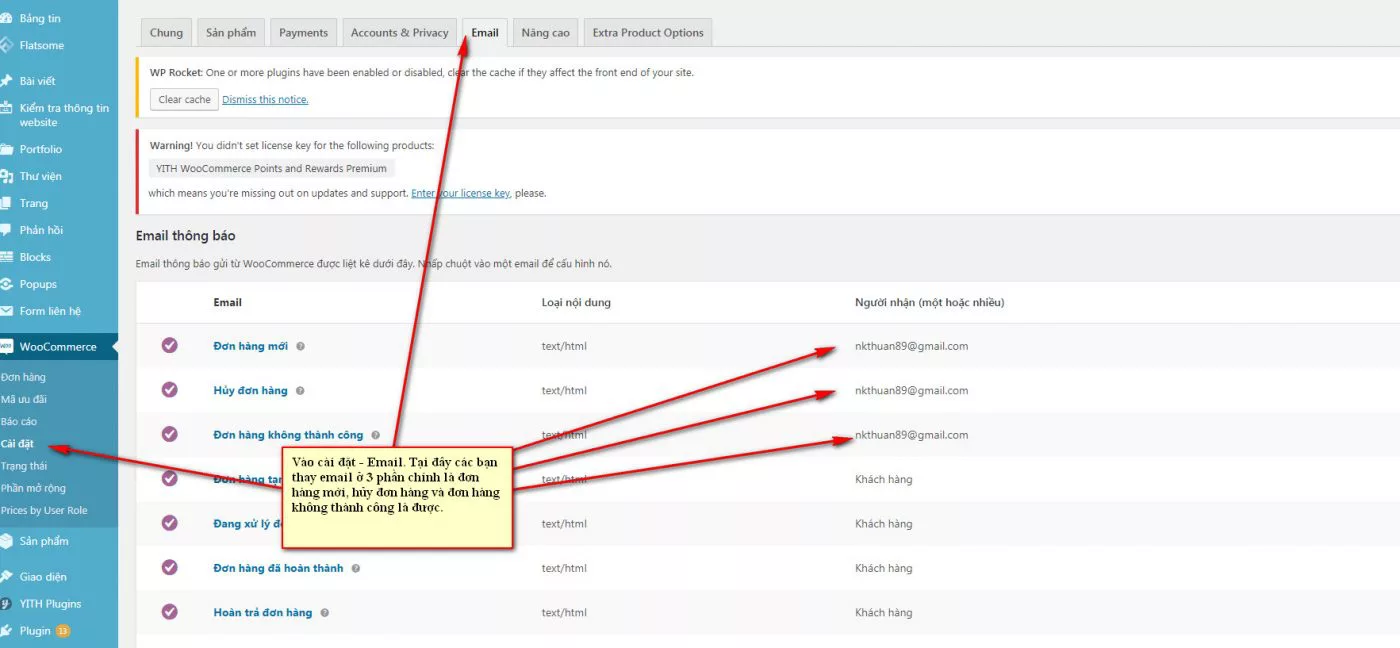Click the Bảng tin dashboard icon
Viewport: 1400px width, 648px height.
[x=10, y=17]
